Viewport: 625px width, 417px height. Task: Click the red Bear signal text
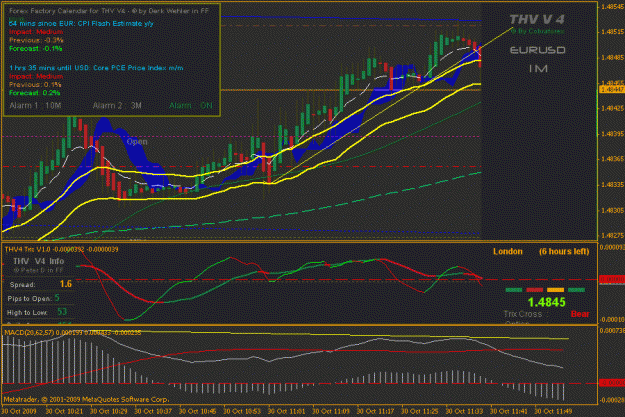coord(580,314)
